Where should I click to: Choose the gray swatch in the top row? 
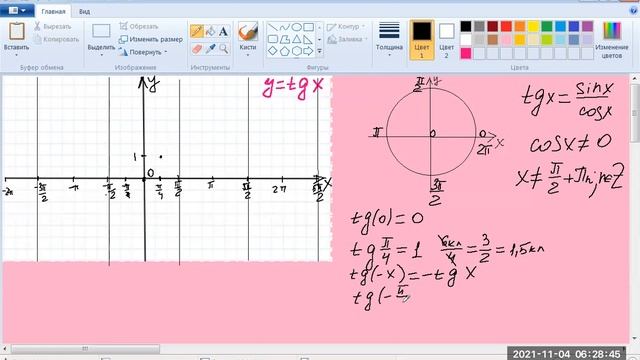479,27
